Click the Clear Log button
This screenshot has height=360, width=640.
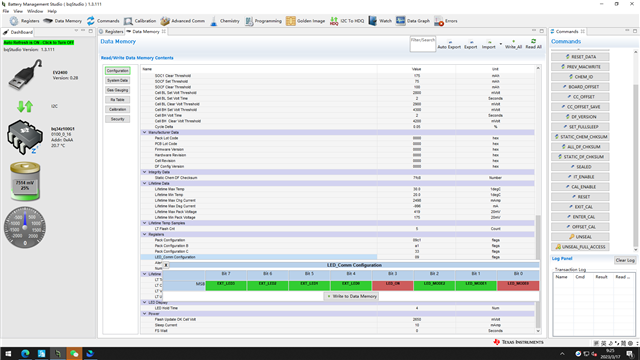(x=625, y=260)
